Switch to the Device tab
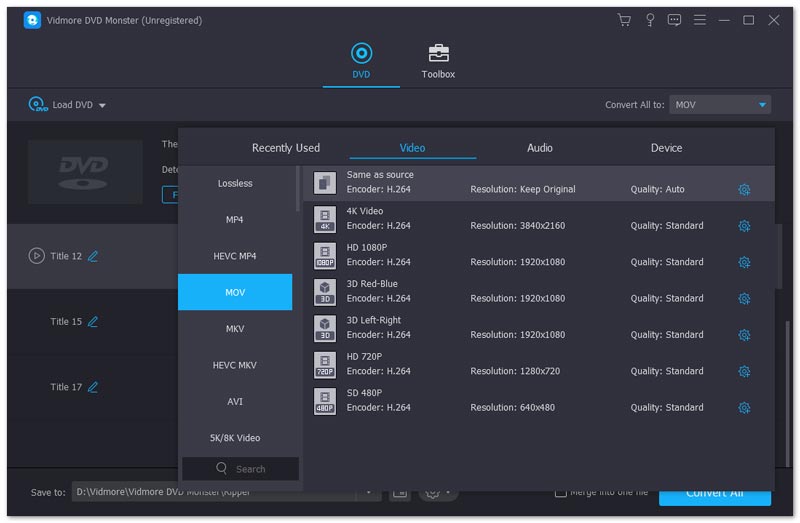 666,148
